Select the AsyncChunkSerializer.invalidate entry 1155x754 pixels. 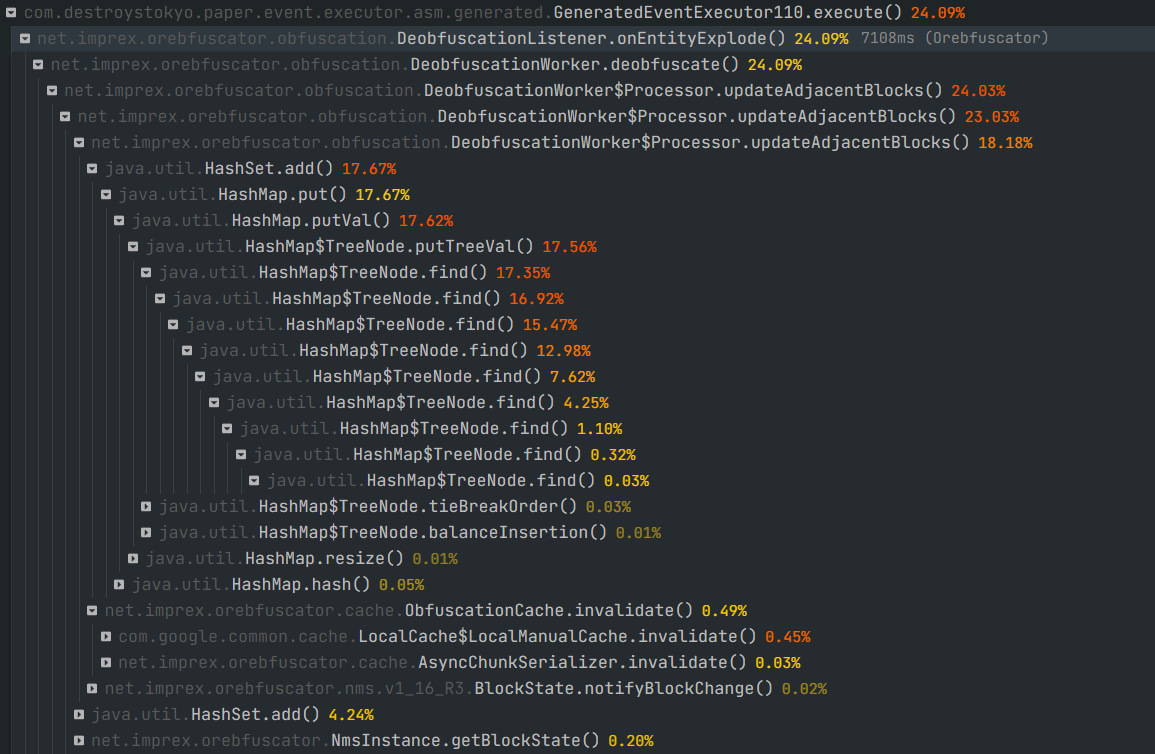point(430,662)
